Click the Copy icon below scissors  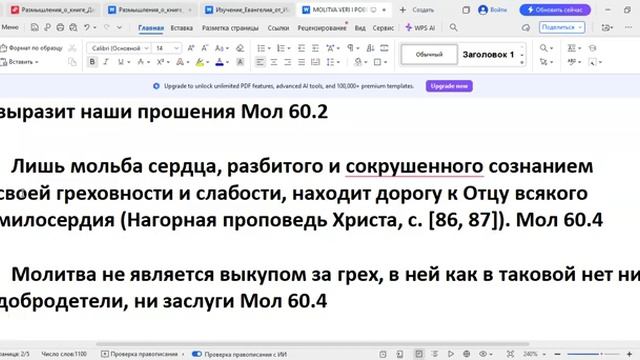click(x=72, y=62)
